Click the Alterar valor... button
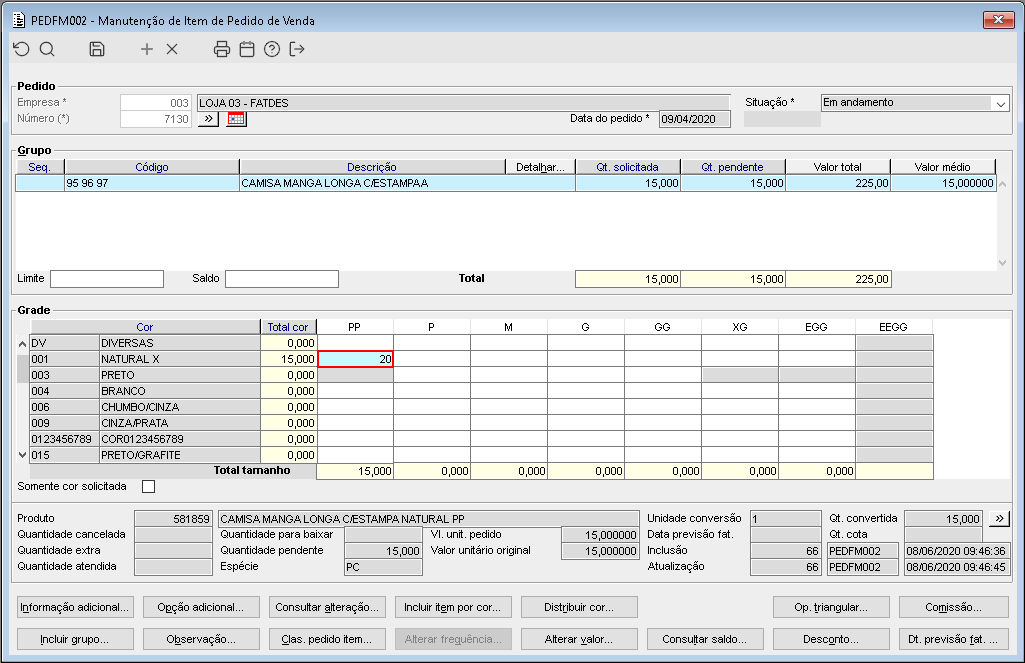The image size is (1025, 663). tap(579, 639)
